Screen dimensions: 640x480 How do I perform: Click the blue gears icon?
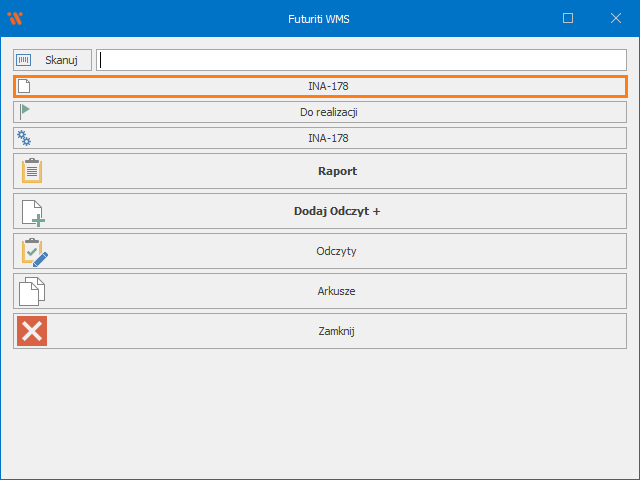click(x=24, y=138)
